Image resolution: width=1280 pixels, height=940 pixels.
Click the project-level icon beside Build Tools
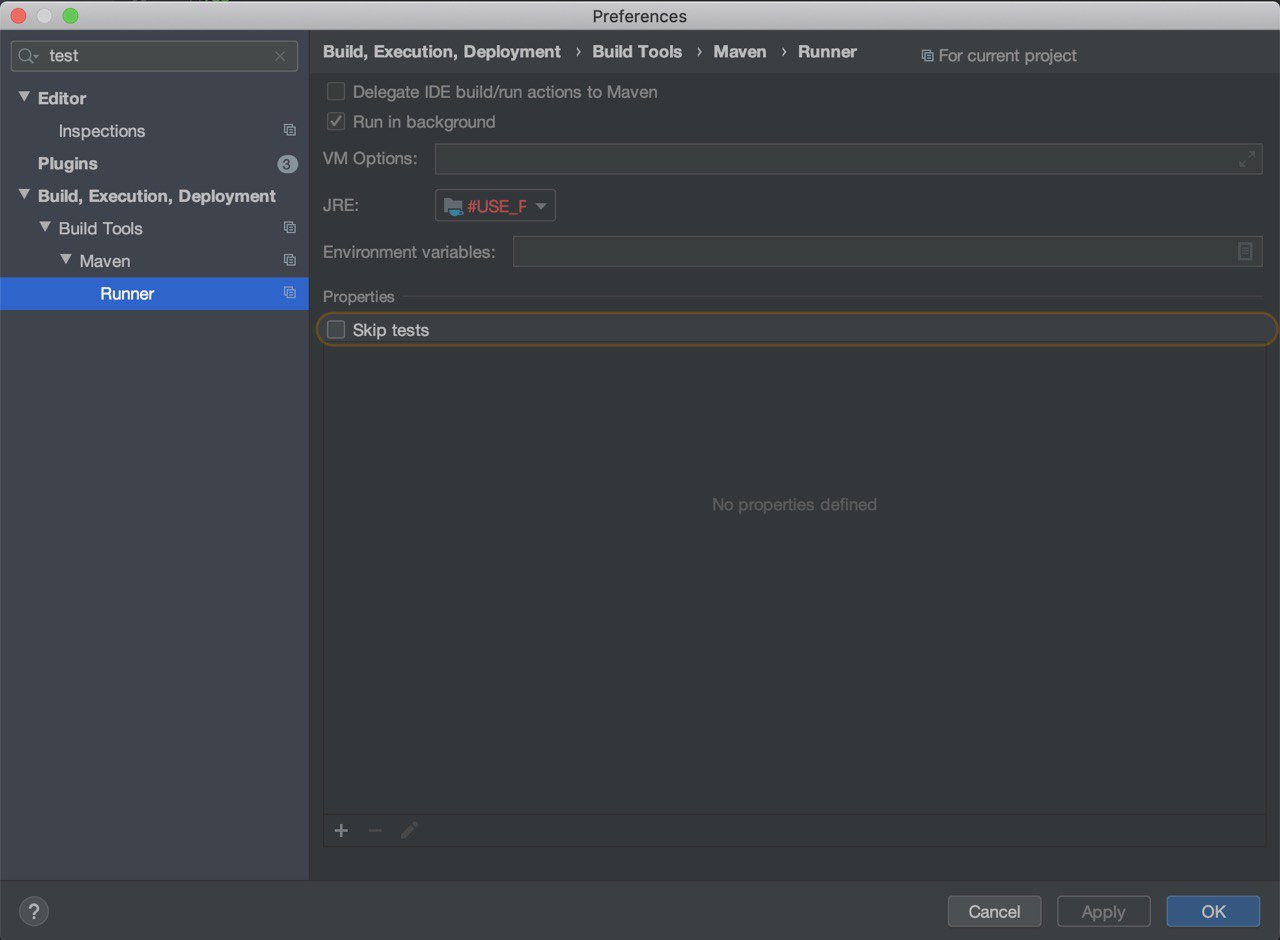point(289,228)
